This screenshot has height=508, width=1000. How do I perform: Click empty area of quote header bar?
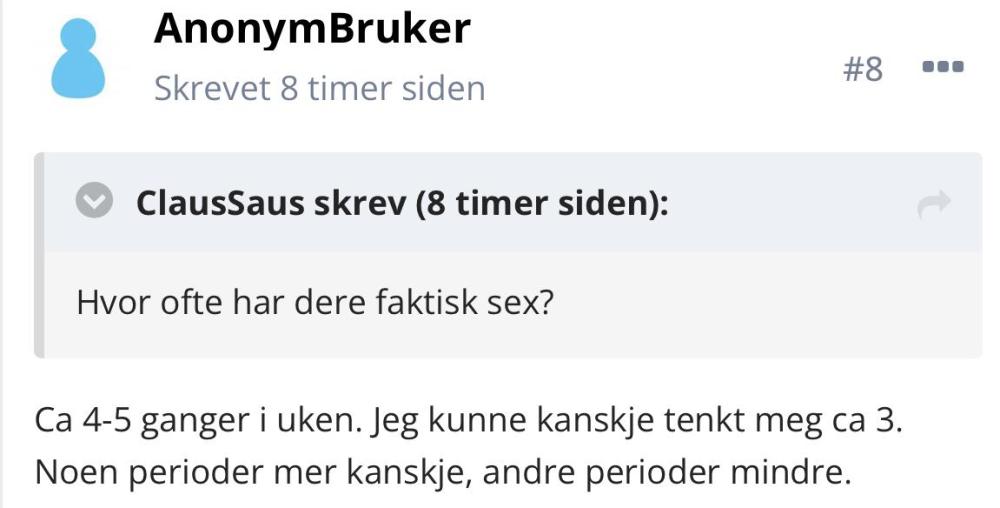(x=791, y=203)
